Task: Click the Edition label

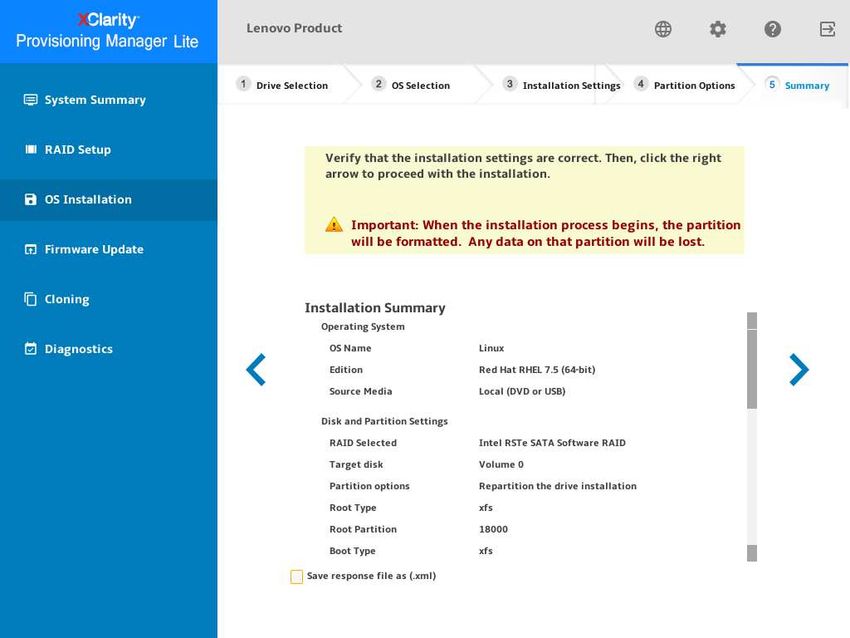Action: (346, 370)
